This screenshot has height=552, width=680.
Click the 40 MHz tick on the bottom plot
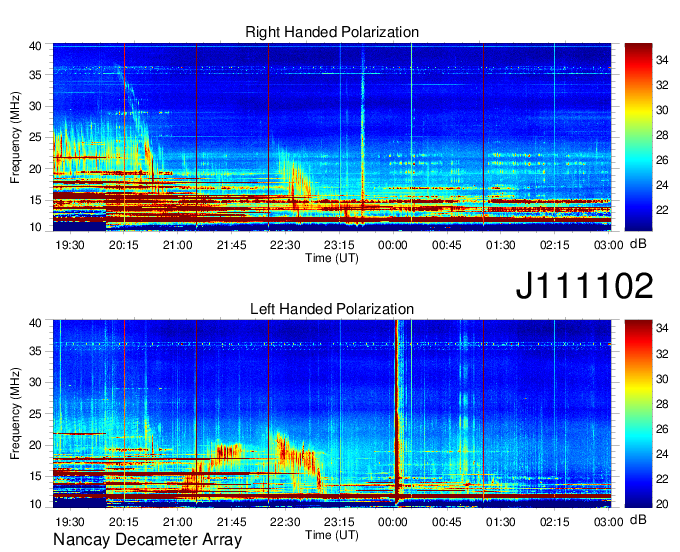pyautogui.click(x=35, y=323)
